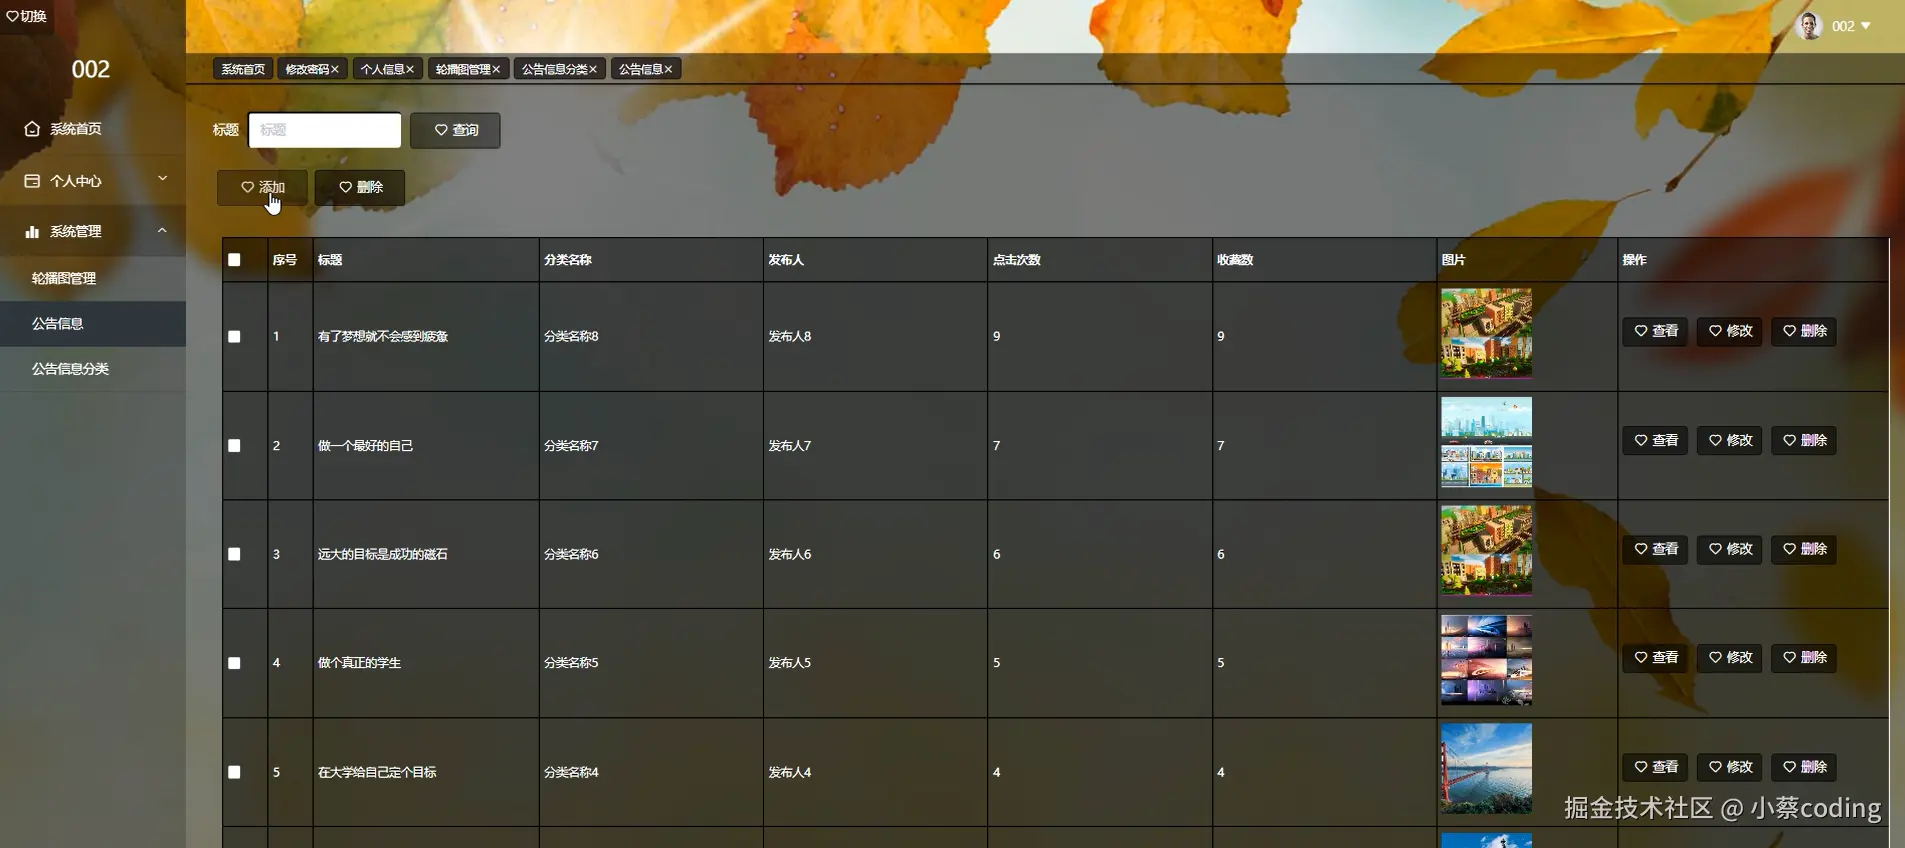Screen dimensions: 1905x848
Task: Click the 切换 heart toggle at top left
Action: coord(26,16)
